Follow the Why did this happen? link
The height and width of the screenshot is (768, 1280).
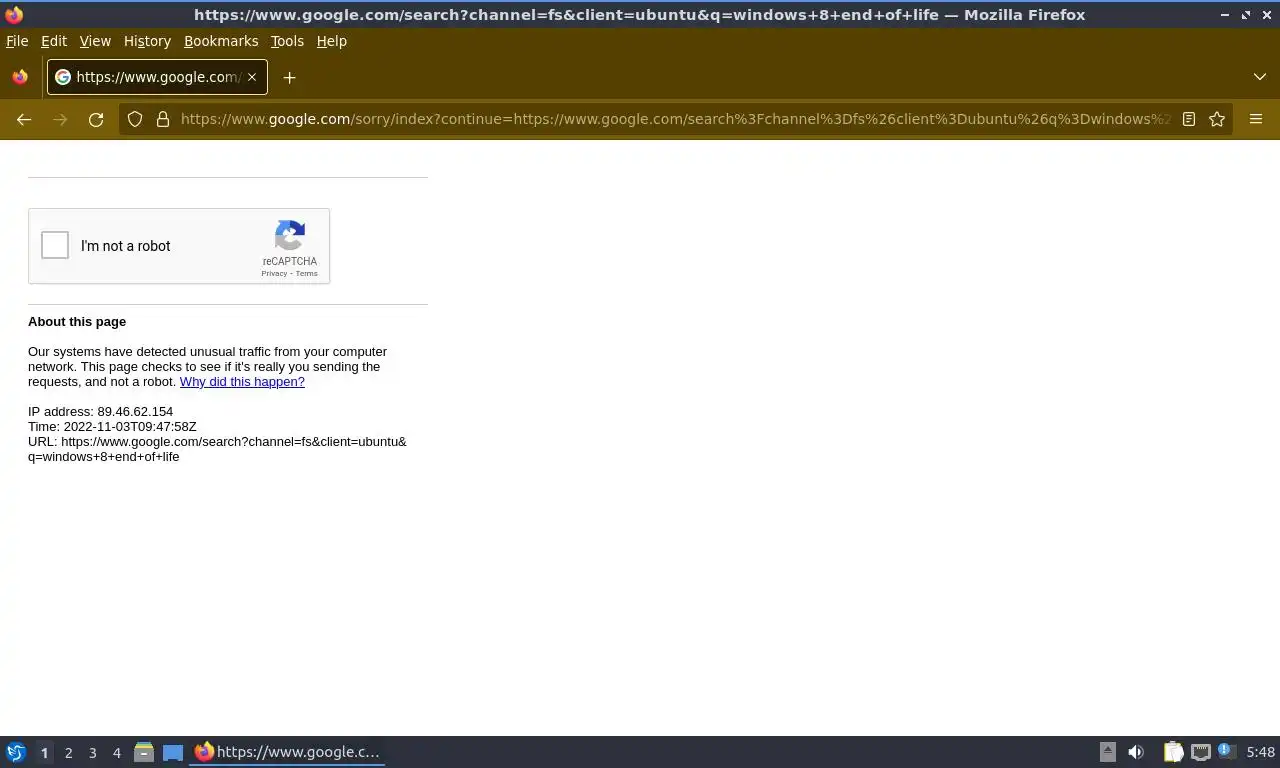[x=242, y=382]
